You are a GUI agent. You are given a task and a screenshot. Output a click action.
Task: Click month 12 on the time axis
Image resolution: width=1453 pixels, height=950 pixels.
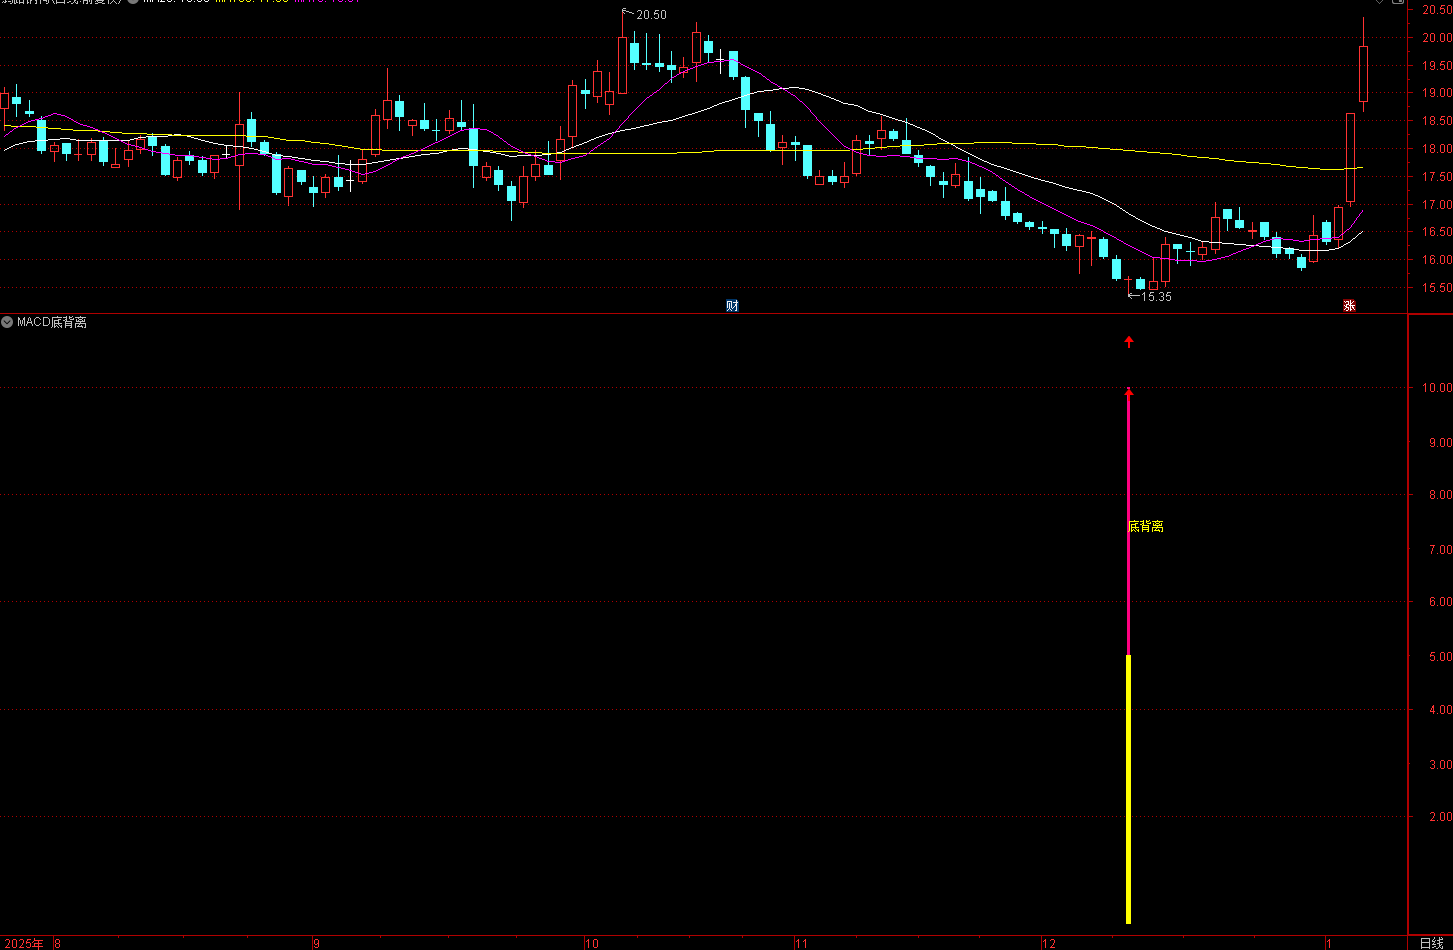tap(1048, 943)
